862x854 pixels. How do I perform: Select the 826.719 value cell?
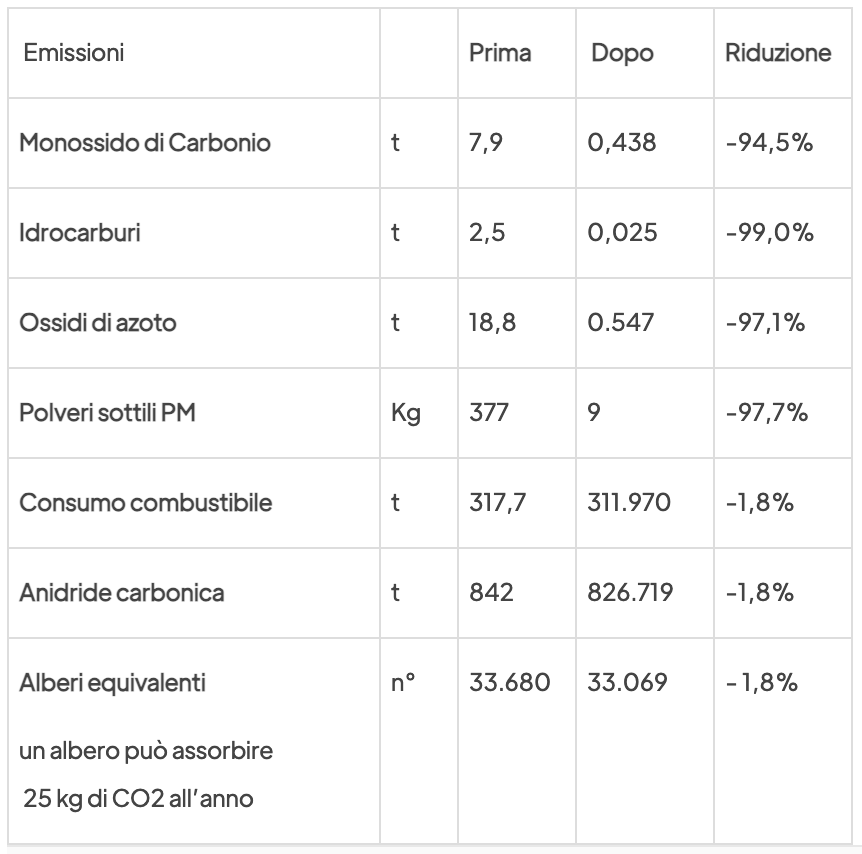tap(630, 593)
